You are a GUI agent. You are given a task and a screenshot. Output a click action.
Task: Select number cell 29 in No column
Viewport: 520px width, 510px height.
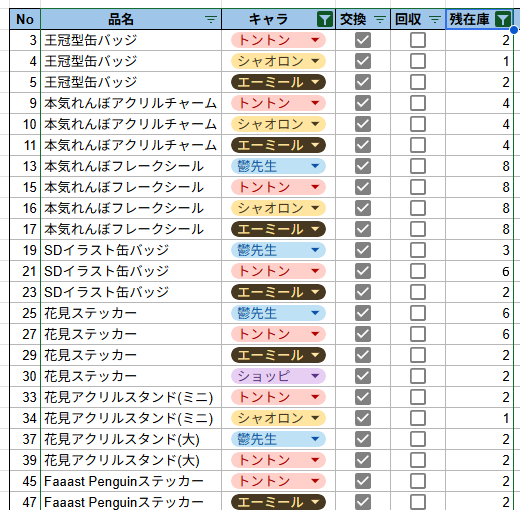click(25, 355)
